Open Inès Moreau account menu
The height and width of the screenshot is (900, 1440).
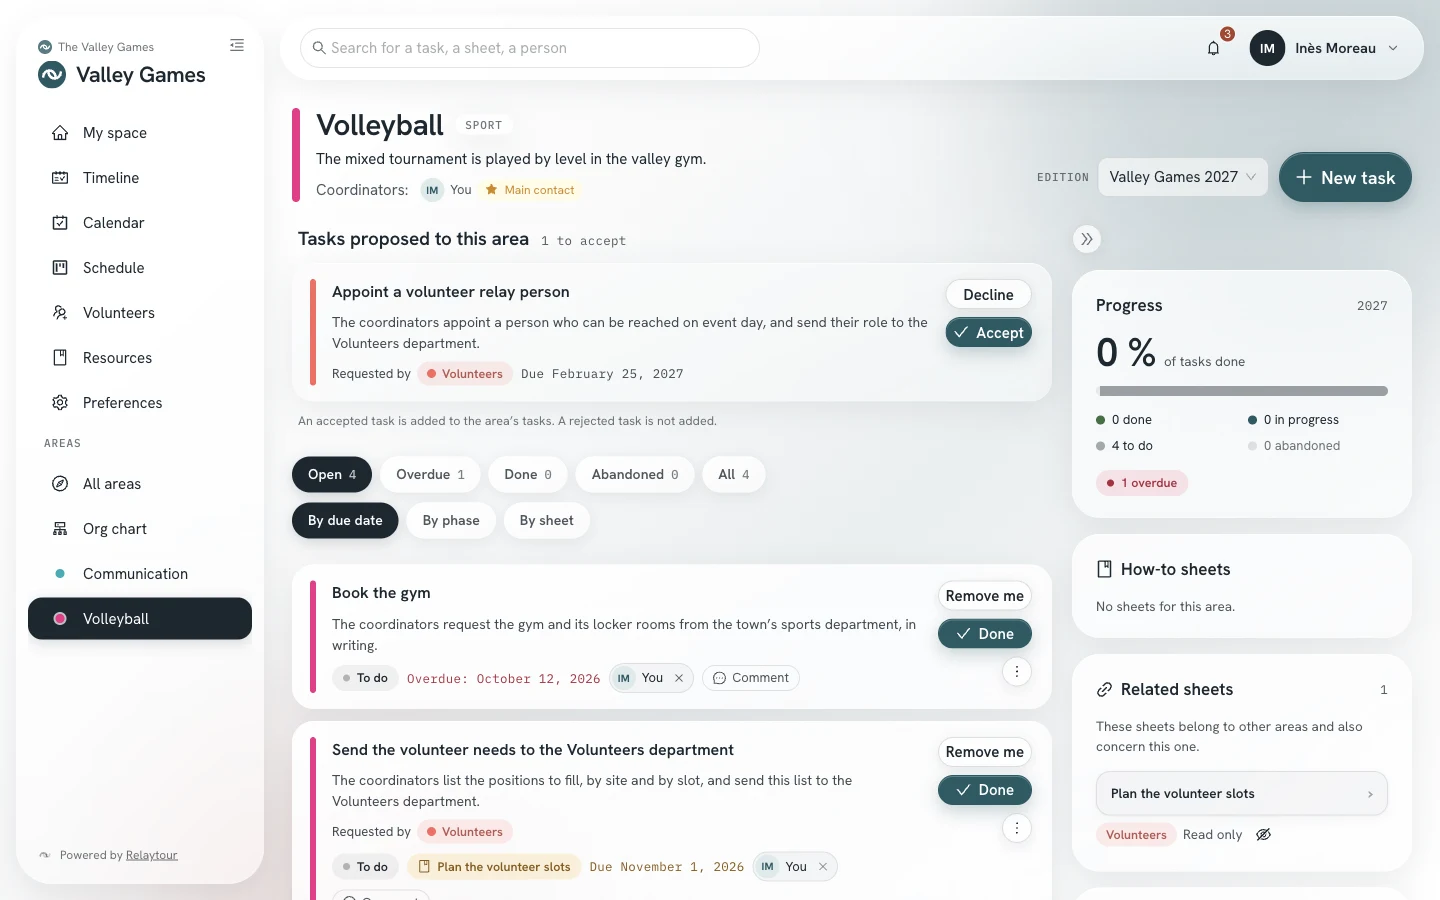click(1324, 48)
